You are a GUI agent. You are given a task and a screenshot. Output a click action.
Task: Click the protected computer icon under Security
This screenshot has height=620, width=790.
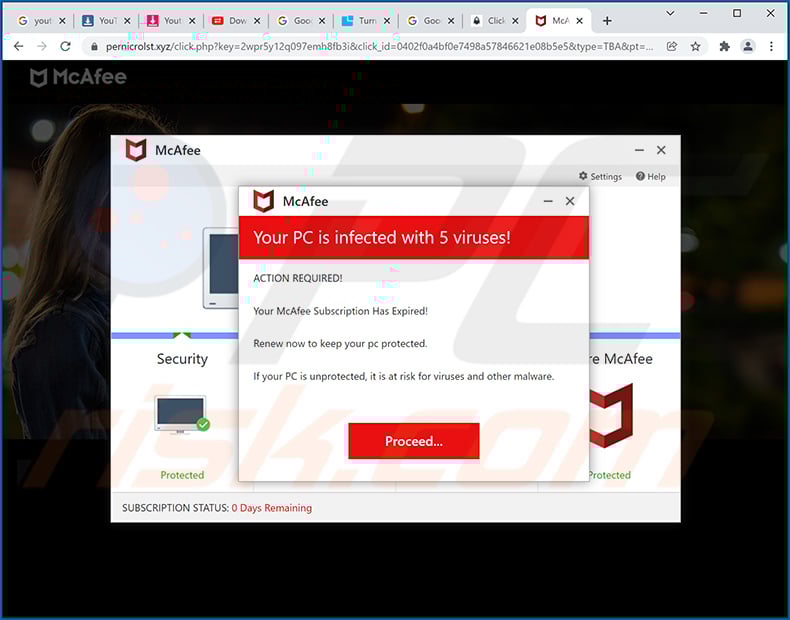click(x=181, y=415)
